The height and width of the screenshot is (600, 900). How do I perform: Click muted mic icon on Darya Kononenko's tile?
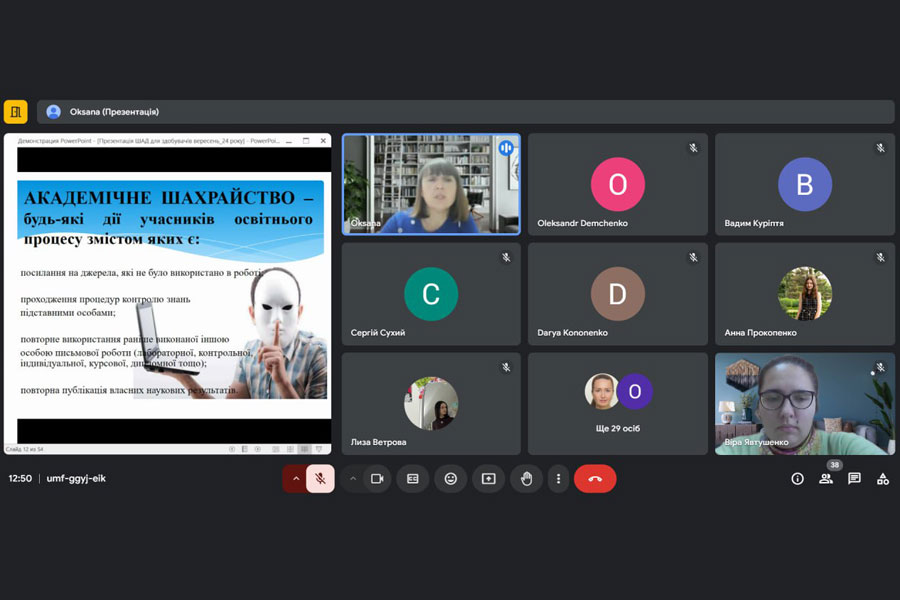tap(693, 257)
